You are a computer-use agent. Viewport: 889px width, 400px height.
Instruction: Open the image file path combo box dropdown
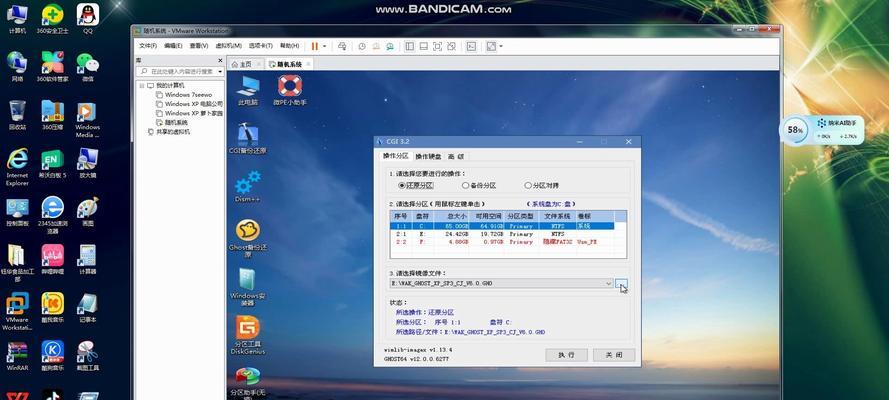[608, 283]
